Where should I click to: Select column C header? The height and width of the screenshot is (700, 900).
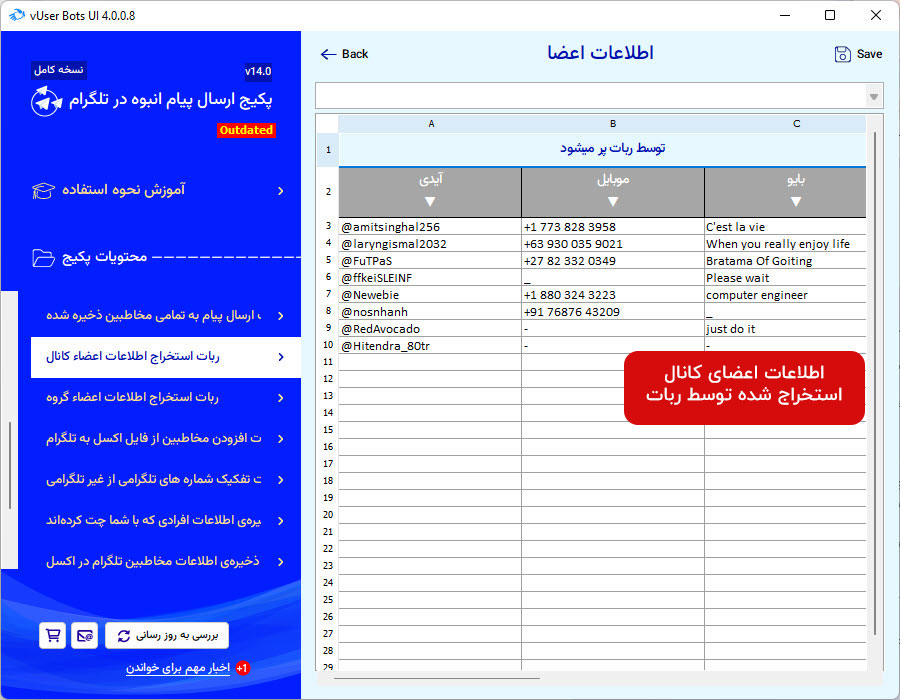[796, 124]
